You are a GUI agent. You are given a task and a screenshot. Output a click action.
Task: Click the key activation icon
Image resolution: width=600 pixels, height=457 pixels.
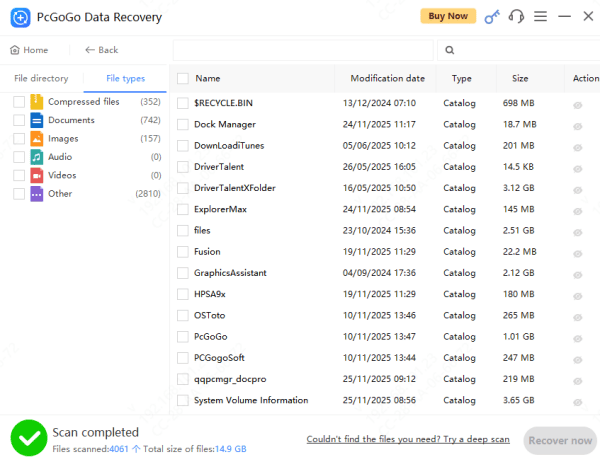tap(491, 16)
